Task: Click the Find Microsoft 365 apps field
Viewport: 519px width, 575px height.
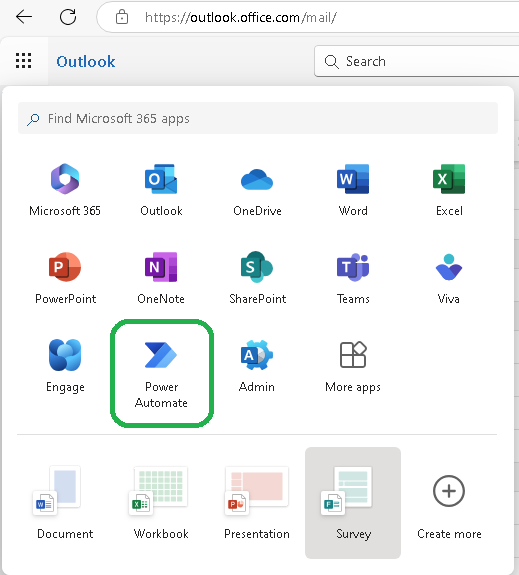Action: coord(258,118)
